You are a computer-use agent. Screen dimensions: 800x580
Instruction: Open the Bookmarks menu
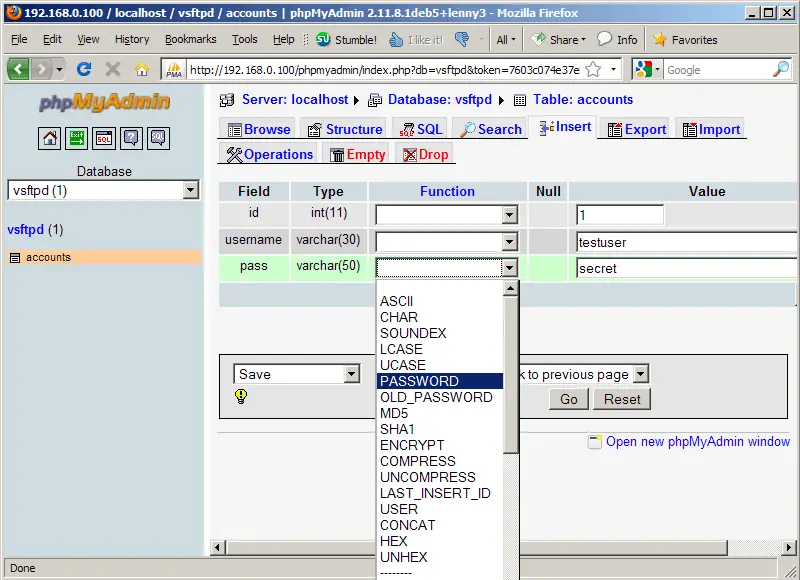point(190,39)
